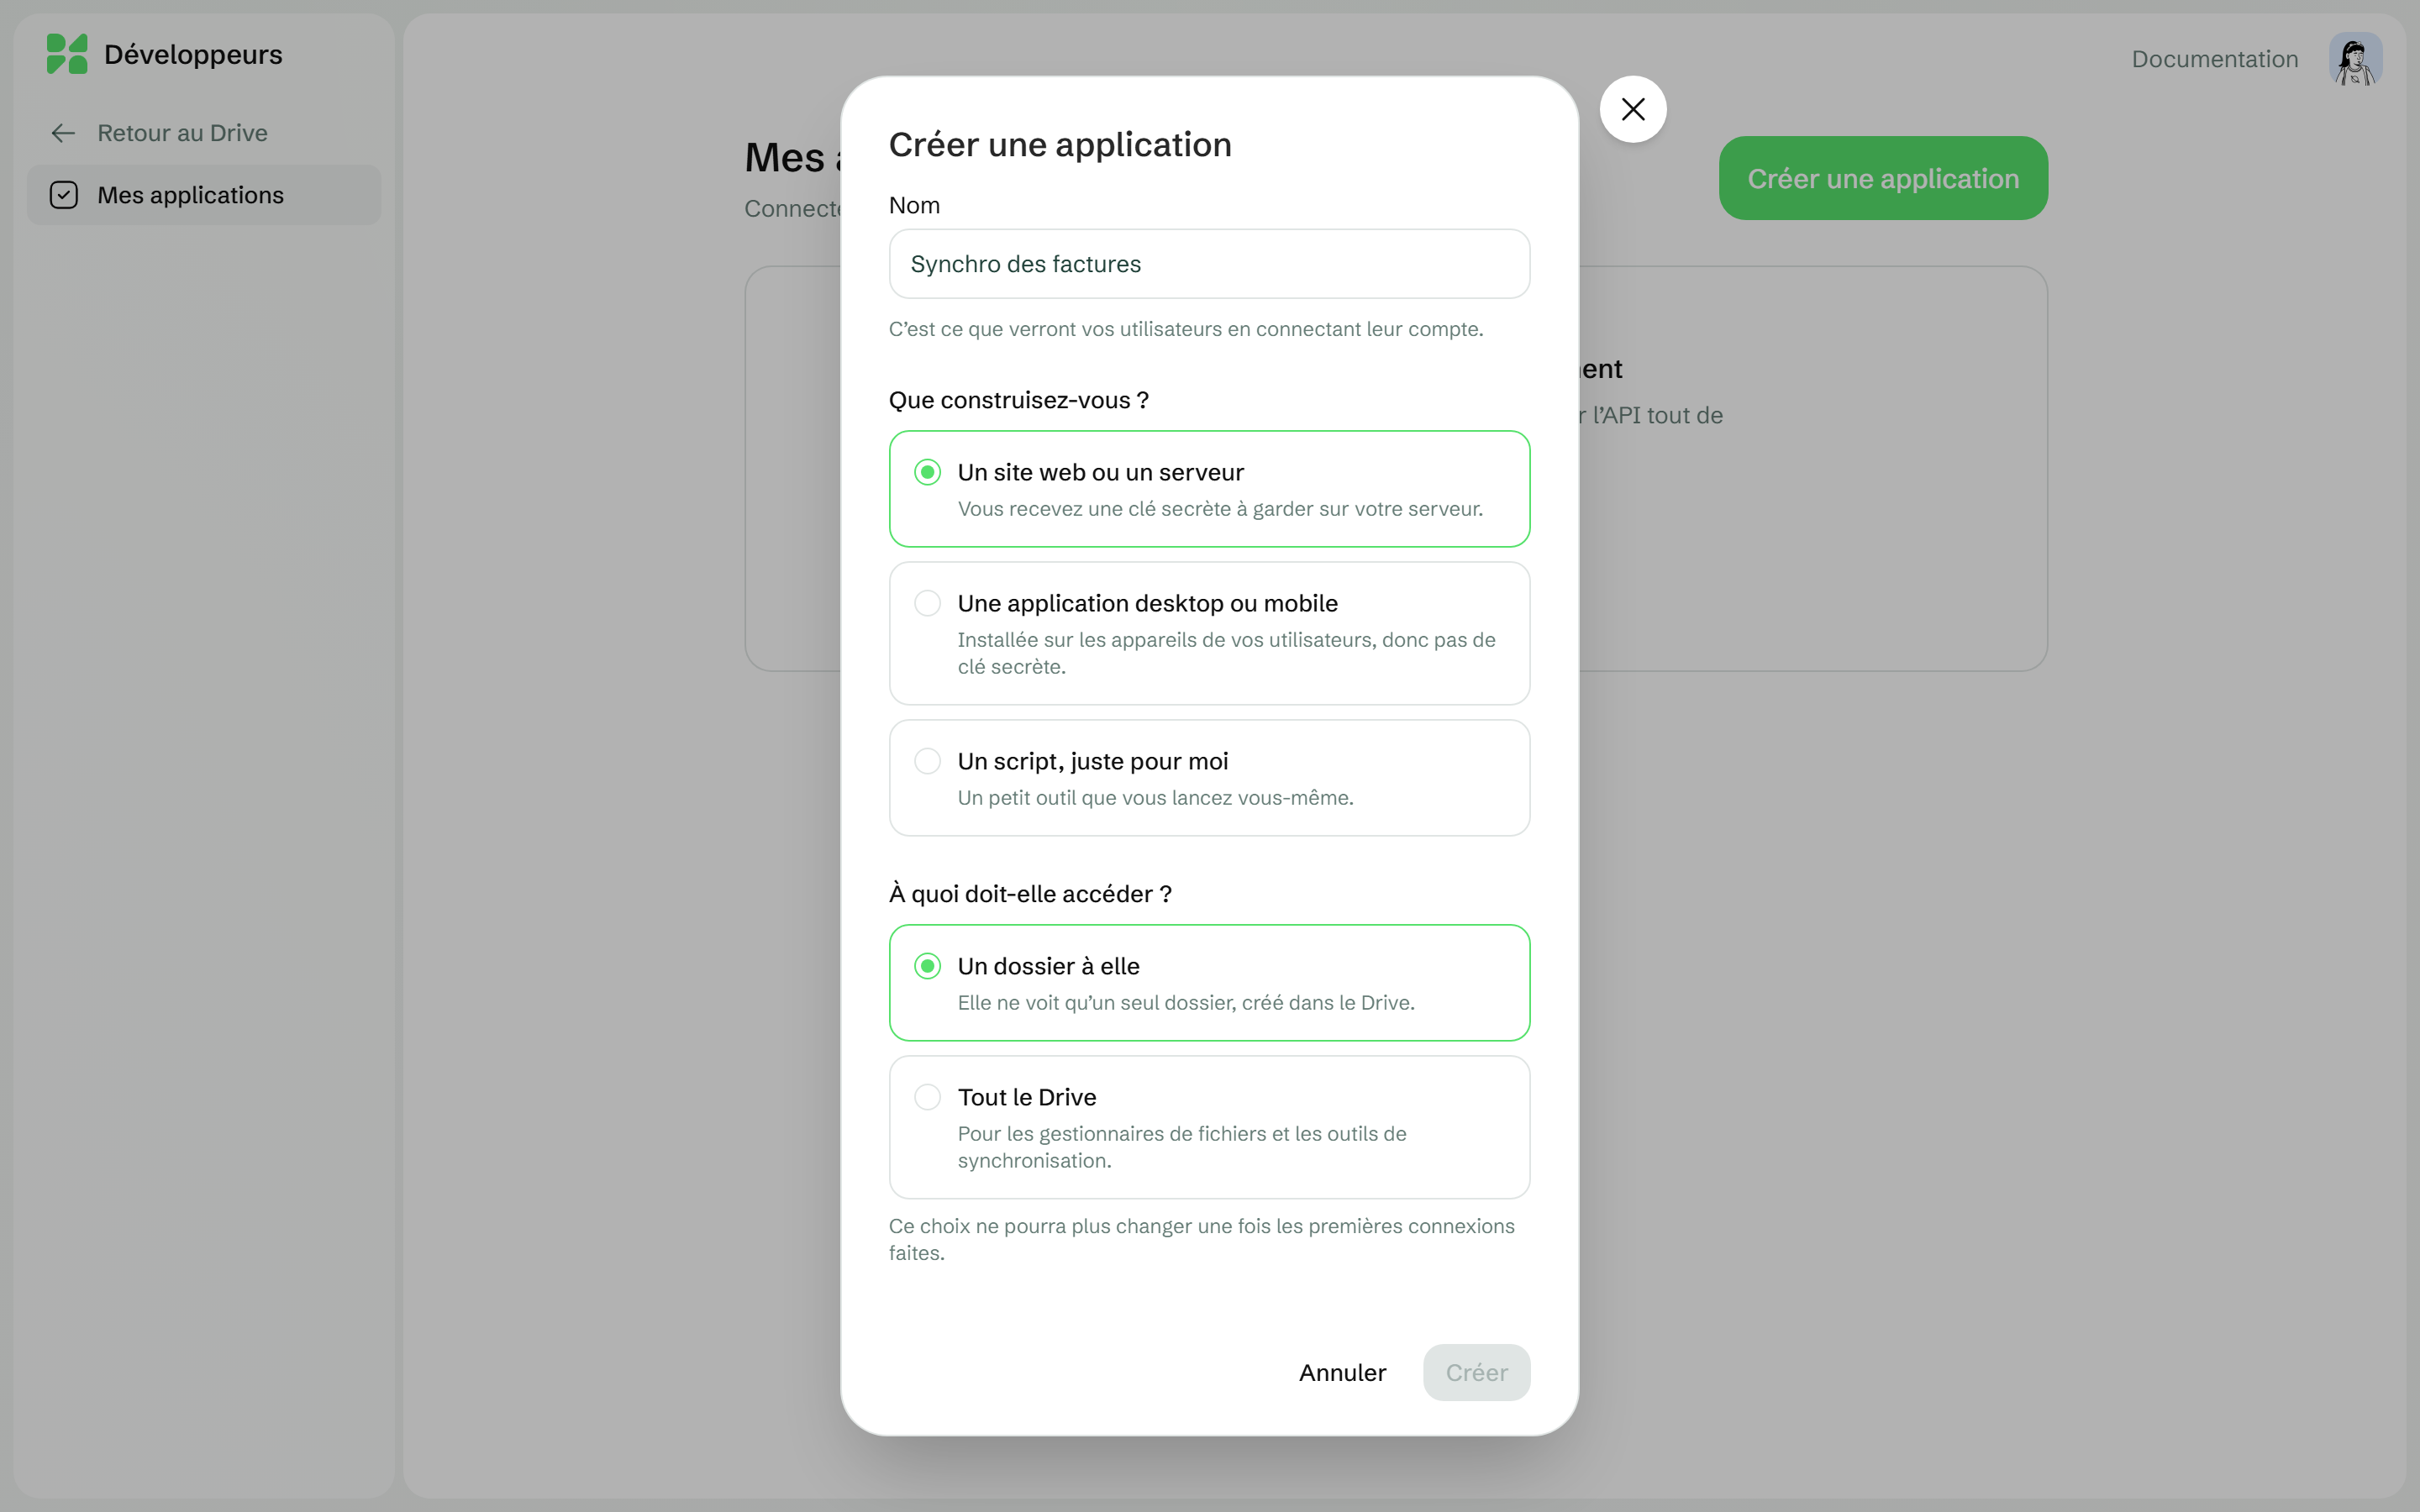Click Annuler to cancel creation
The image size is (2420, 1512).
point(1342,1372)
